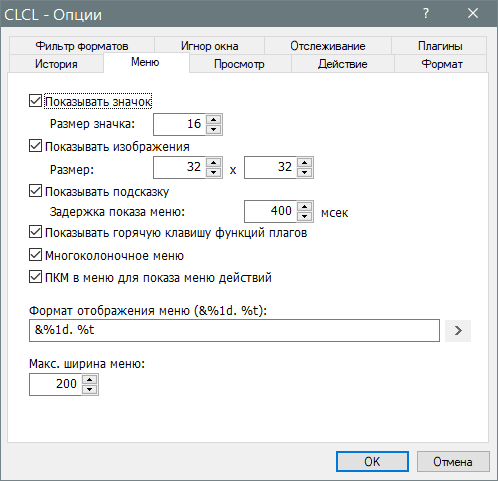Click the Формат отображения меню text field
The height and width of the screenshot is (481, 498).
(234, 330)
